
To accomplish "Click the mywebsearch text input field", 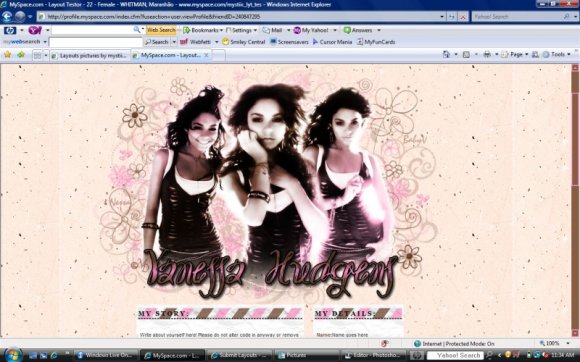I will pyautogui.click(x=95, y=42).
